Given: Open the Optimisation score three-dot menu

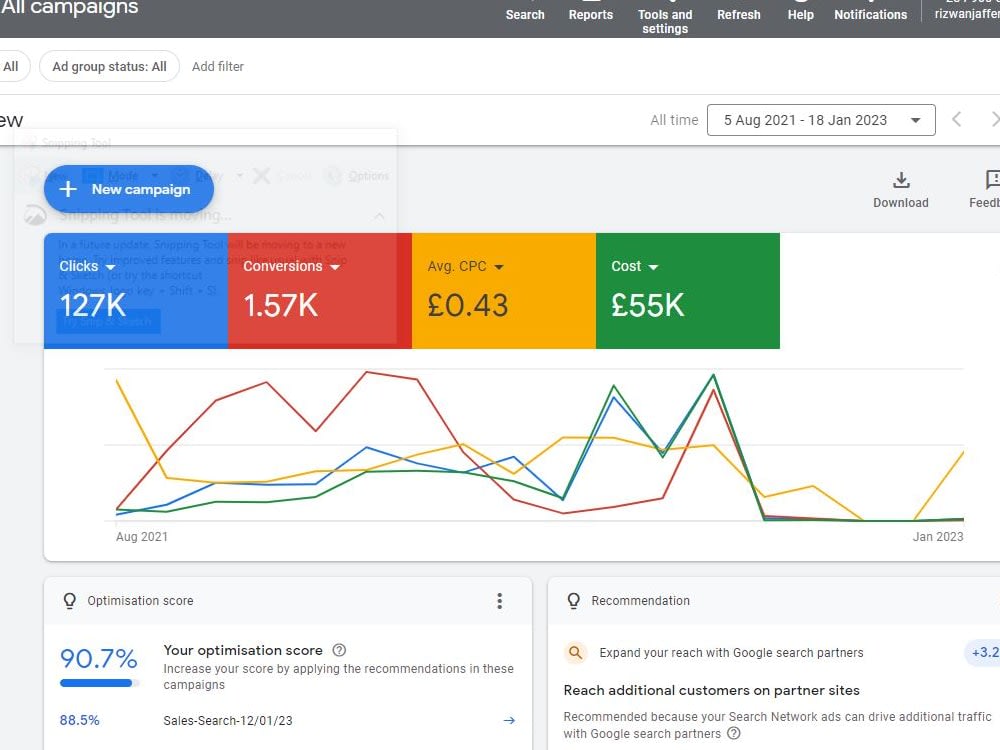Looking at the screenshot, I should pyautogui.click(x=499, y=601).
